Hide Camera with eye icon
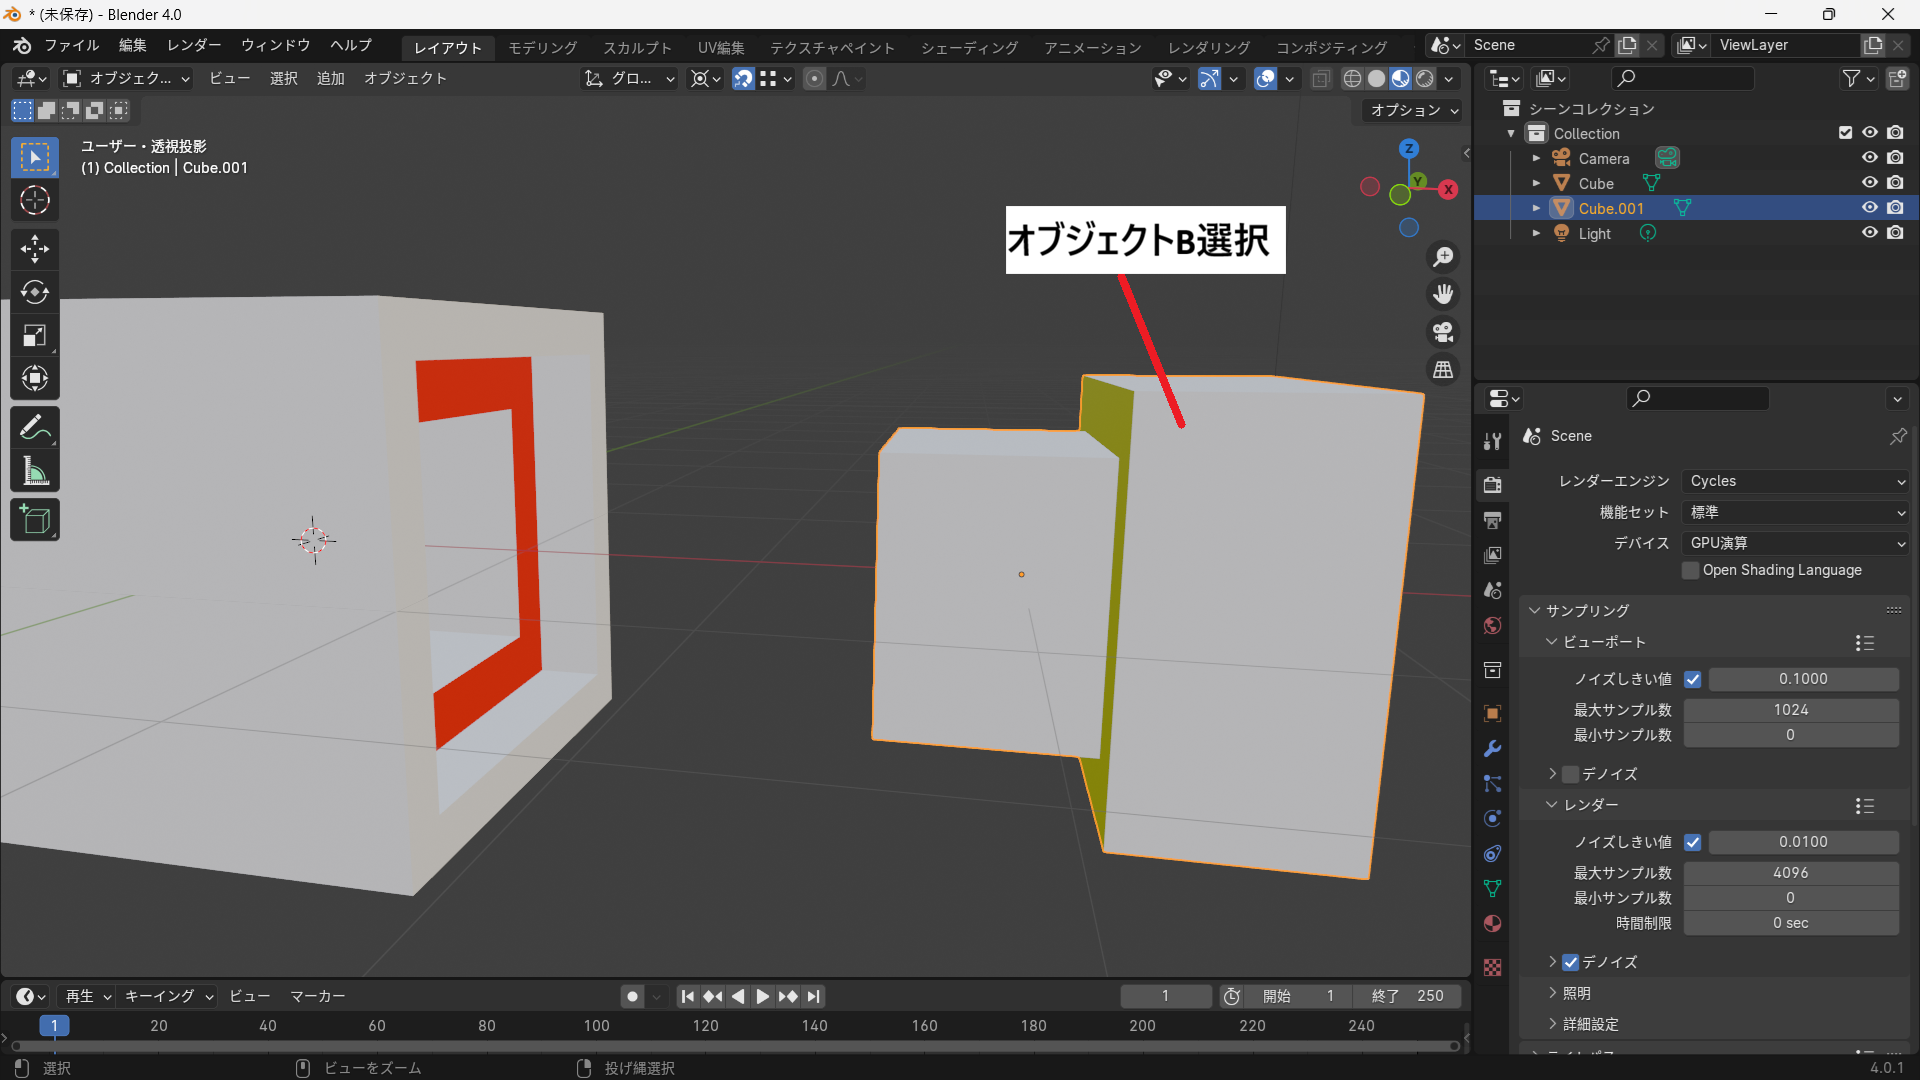The height and width of the screenshot is (1080, 1920). (x=1869, y=158)
